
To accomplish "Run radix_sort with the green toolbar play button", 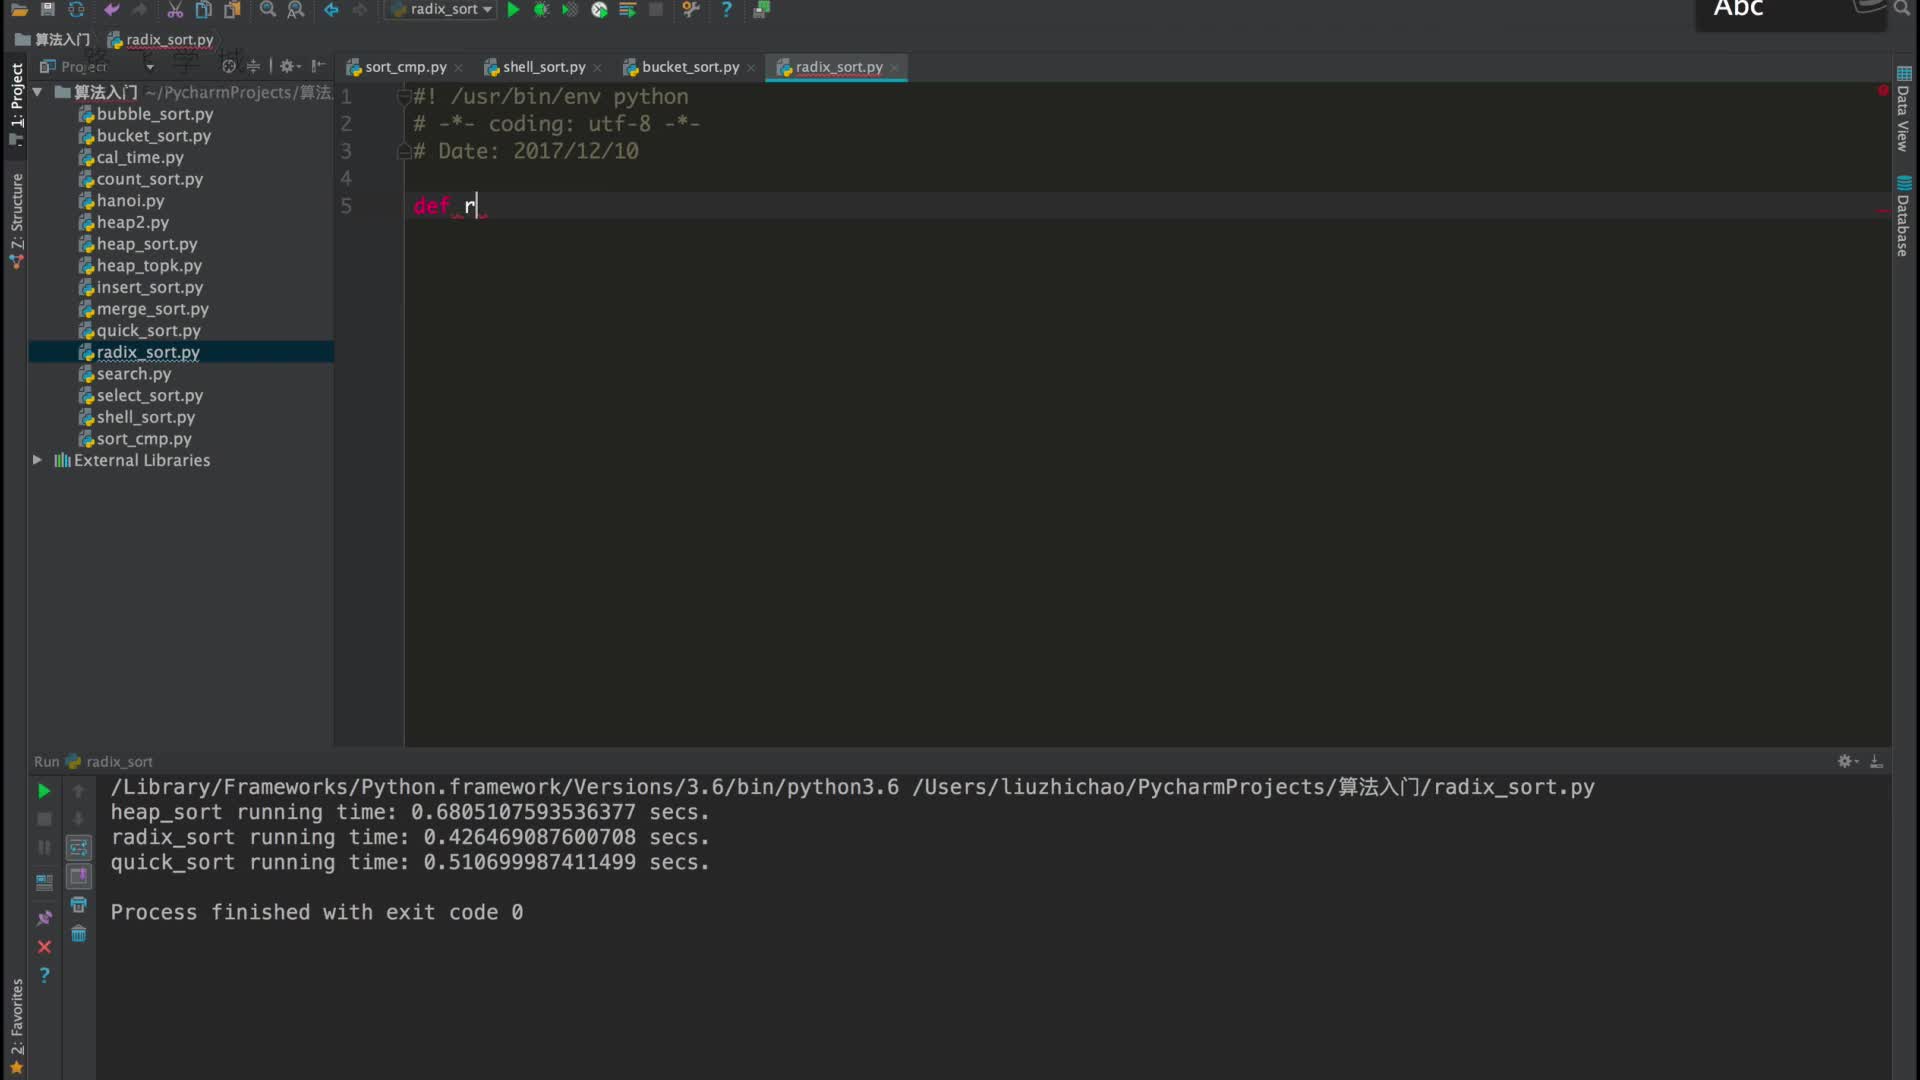I will pyautogui.click(x=513, y=9).
